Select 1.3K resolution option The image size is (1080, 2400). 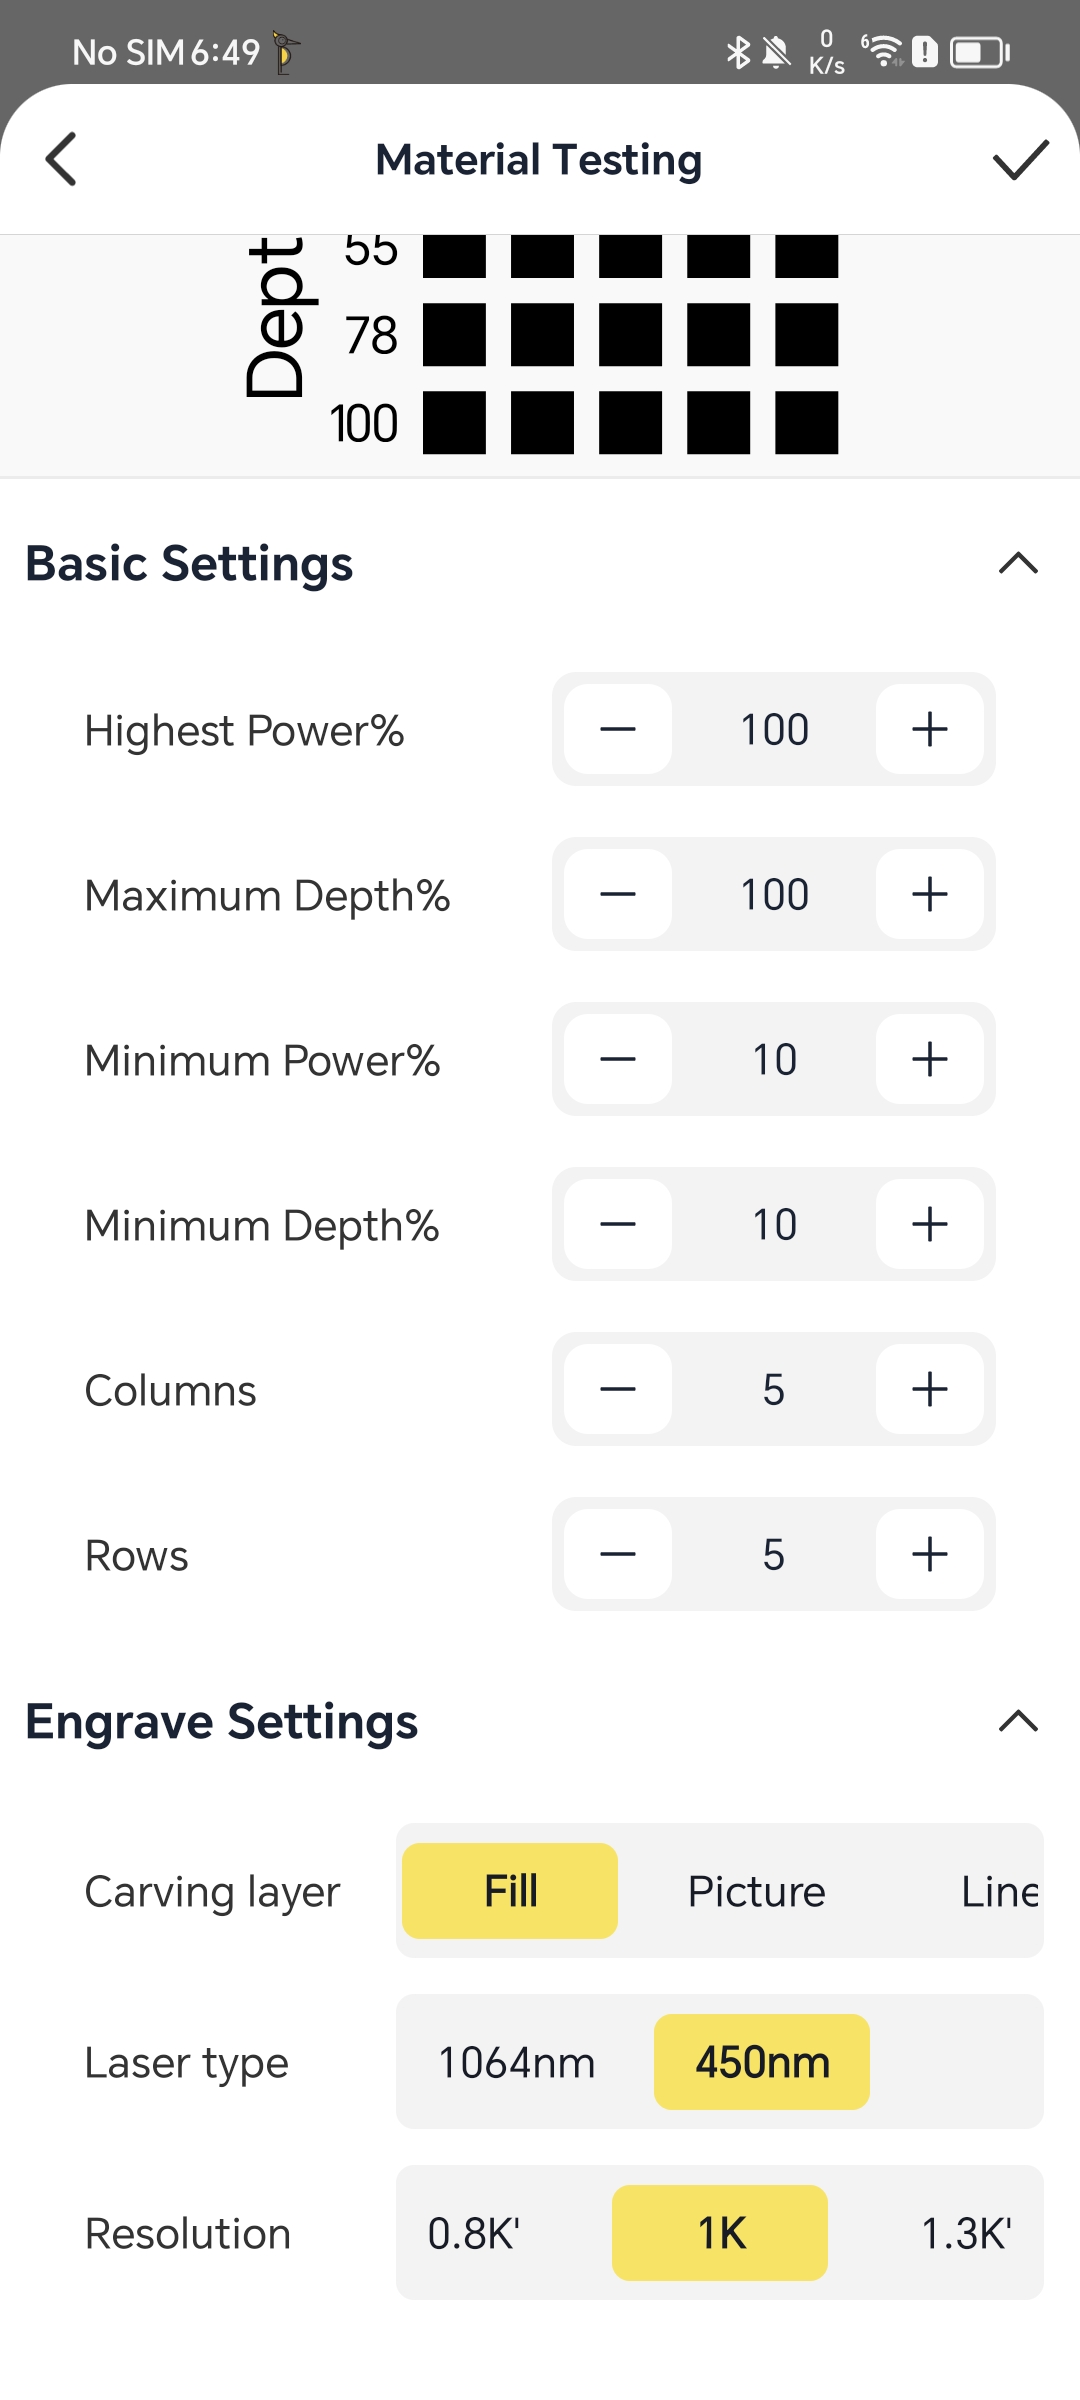coord(966,2233)
